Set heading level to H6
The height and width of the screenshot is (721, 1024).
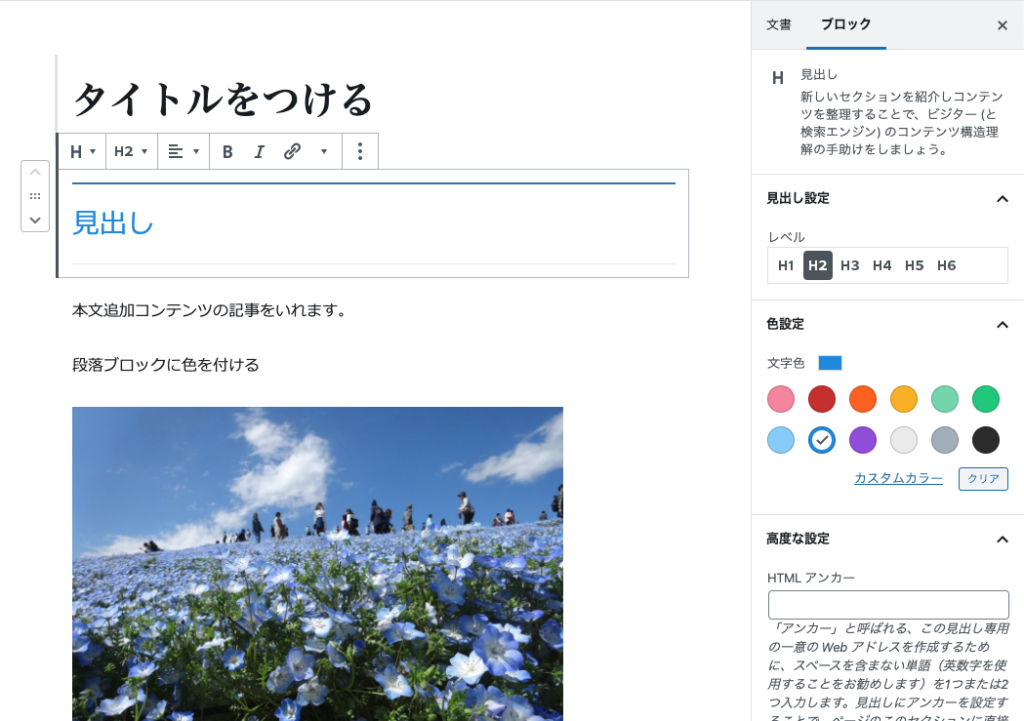pyautogui.click(x=946, y=266)
